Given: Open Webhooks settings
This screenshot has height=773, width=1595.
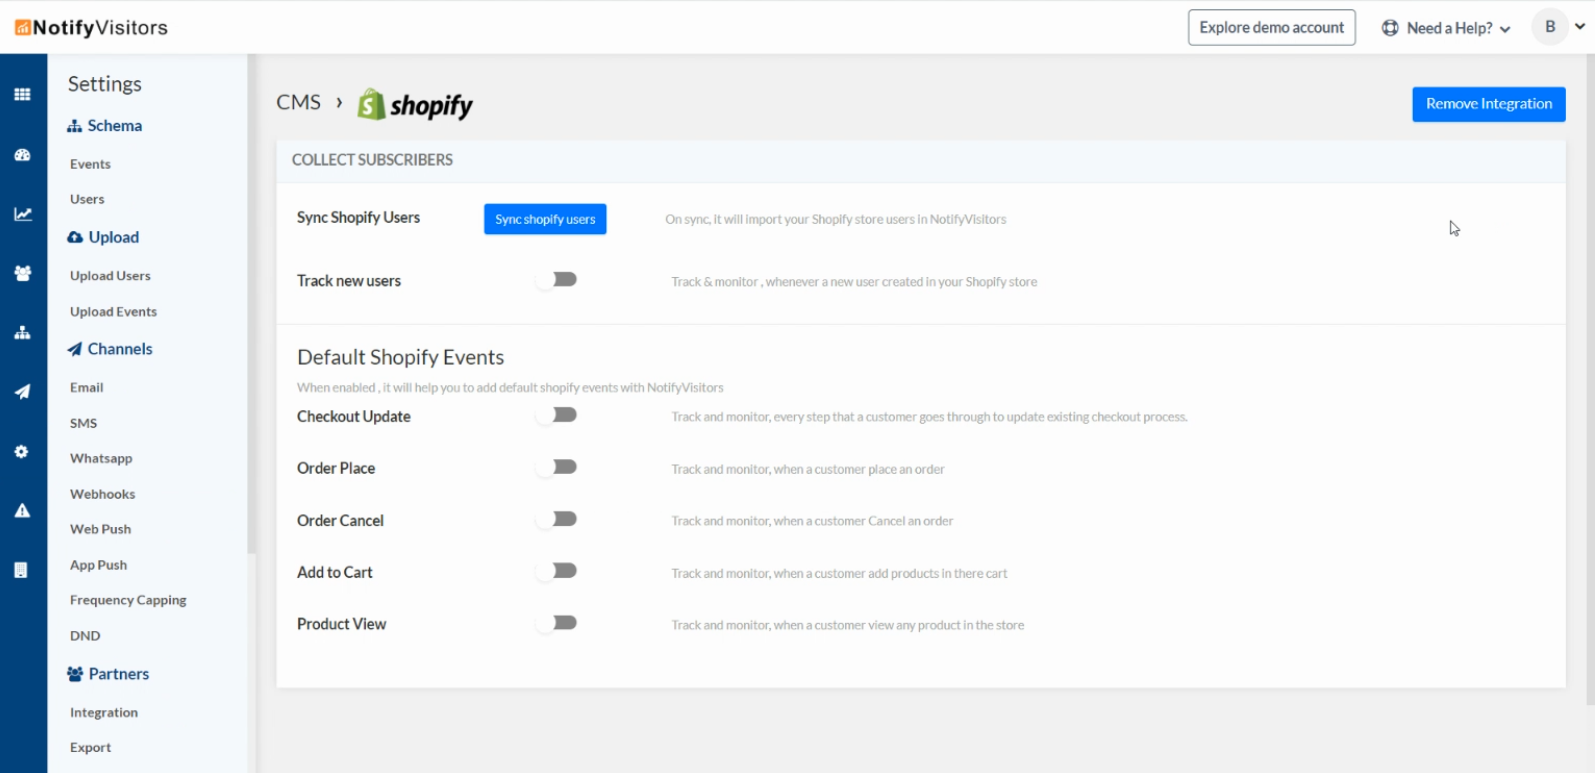Looking at the screenshot, I should [x=102, y=494].
